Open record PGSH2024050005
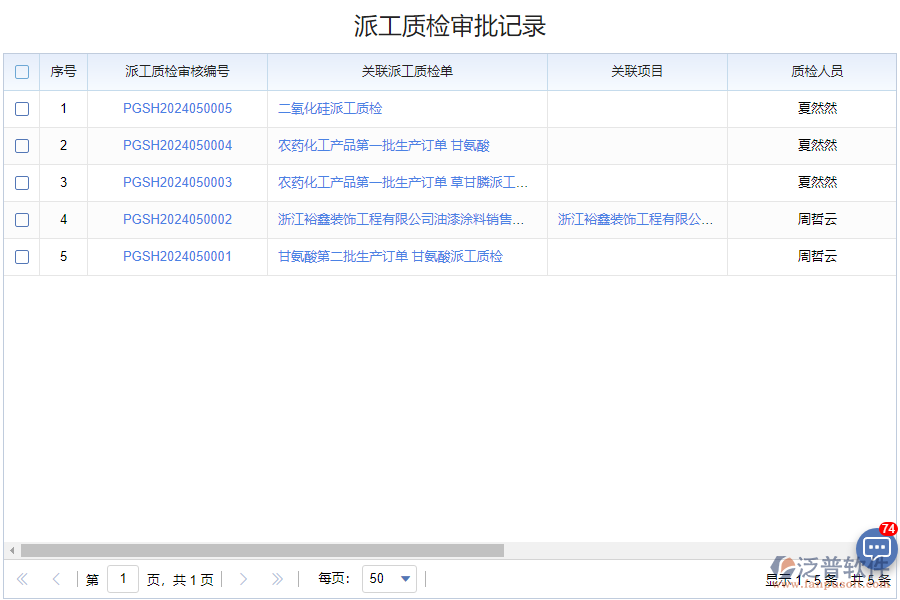Screen dimensions: 900x600 tap(177, 108)
